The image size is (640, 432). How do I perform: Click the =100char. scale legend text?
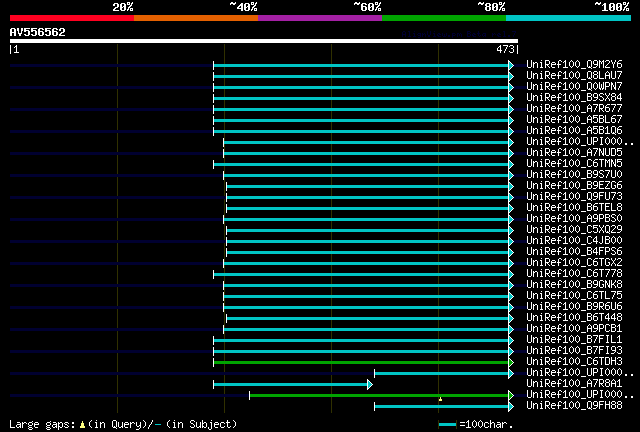coord(486,425)
